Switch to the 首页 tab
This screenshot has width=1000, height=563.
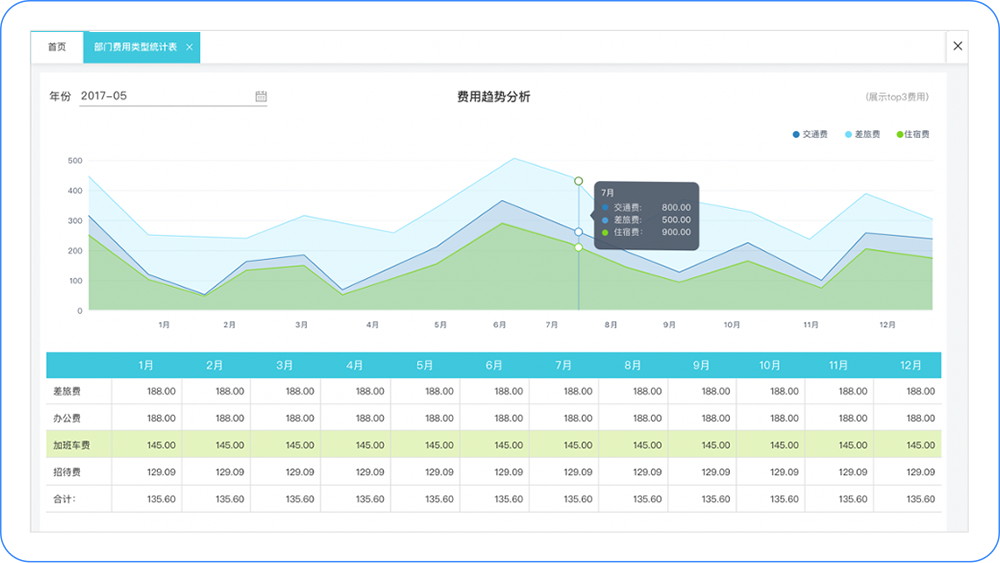click(x=57, y=47)
